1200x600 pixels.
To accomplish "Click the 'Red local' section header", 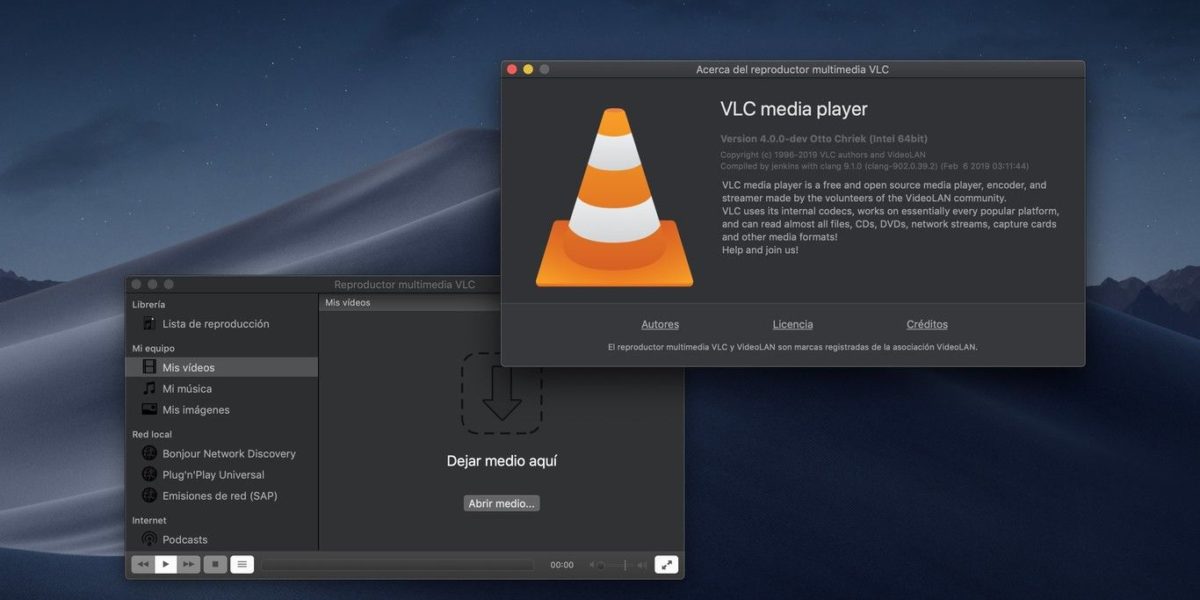I will point(152,434).
